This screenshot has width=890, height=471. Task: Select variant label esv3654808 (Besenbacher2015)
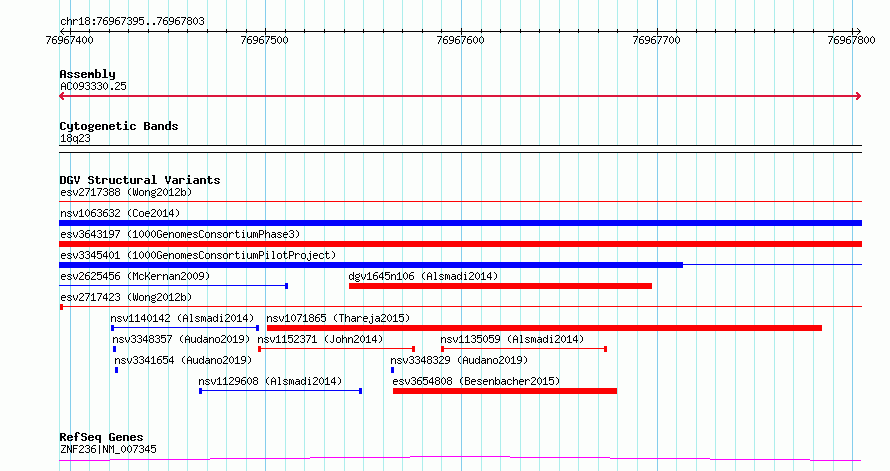click(476, 381)
